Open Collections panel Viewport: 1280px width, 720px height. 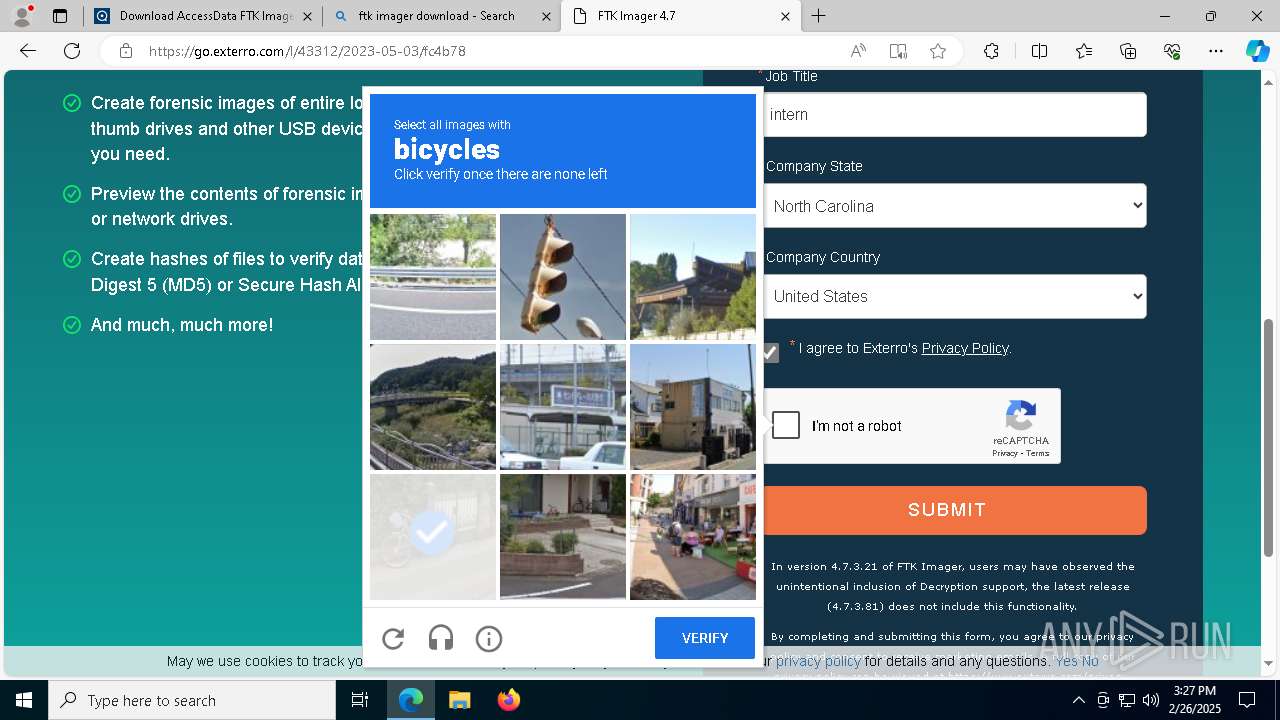1128,51
